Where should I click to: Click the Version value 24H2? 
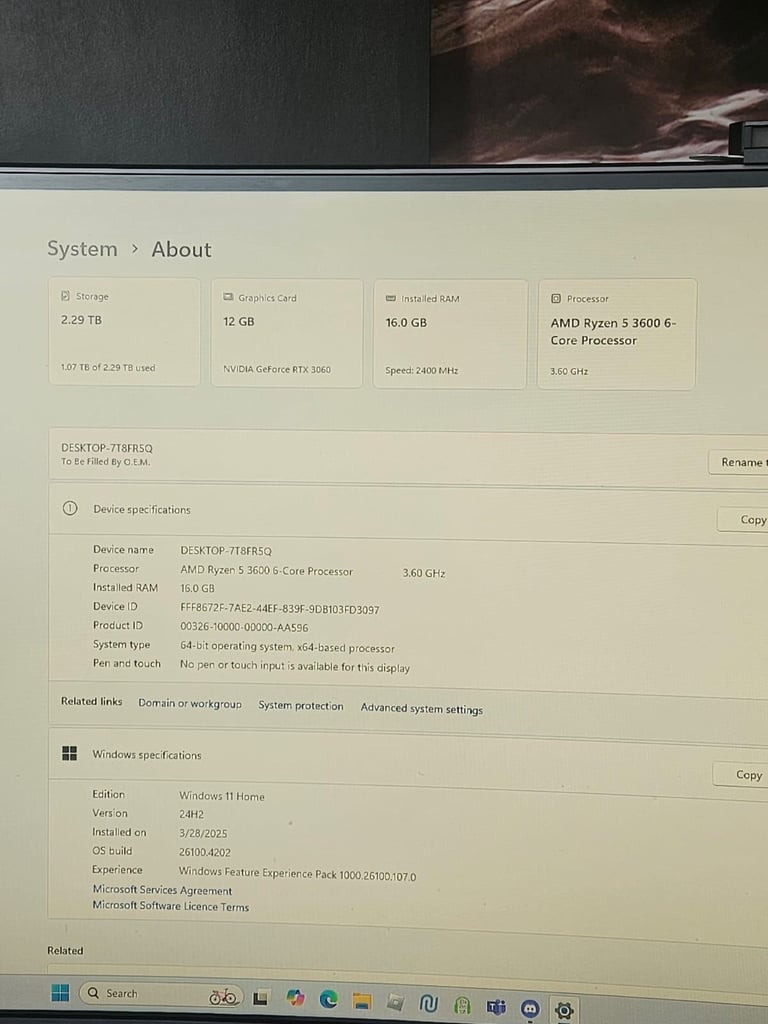pyautogui.click(x=191, y=814)
